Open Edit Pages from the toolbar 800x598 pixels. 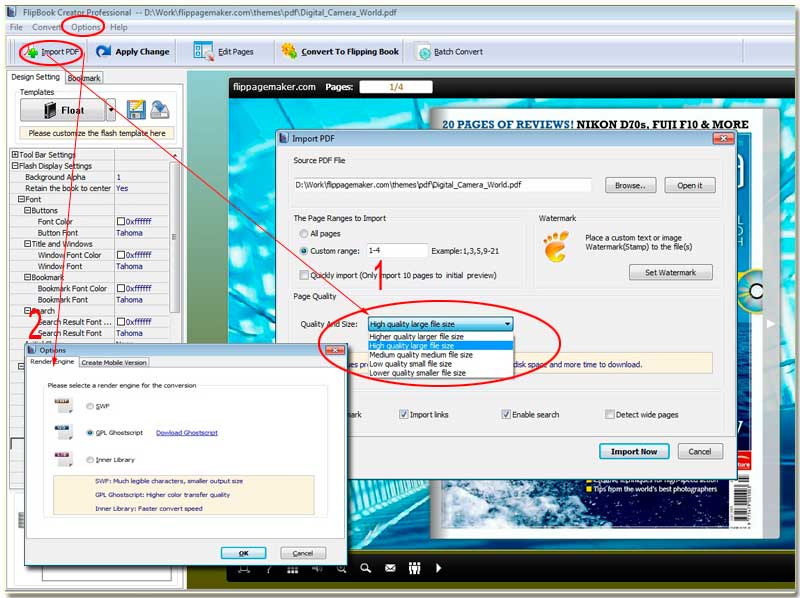click(204, 51)
